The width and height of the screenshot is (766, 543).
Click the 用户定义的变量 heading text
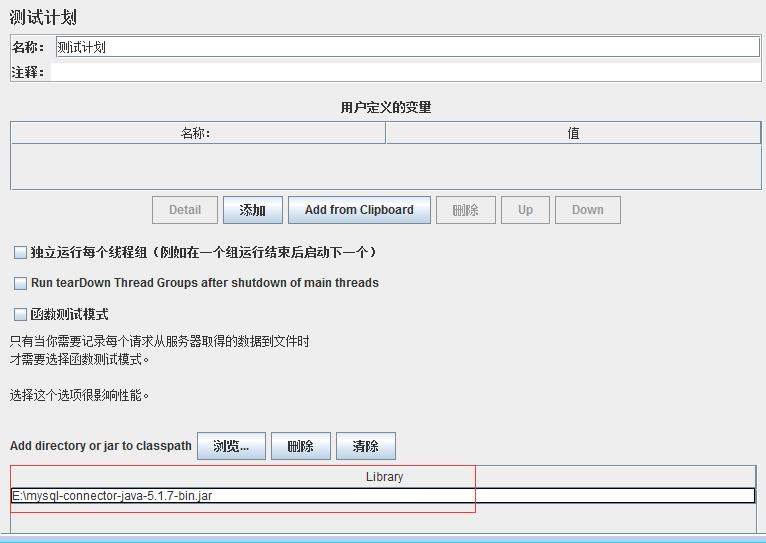point(386,107)
